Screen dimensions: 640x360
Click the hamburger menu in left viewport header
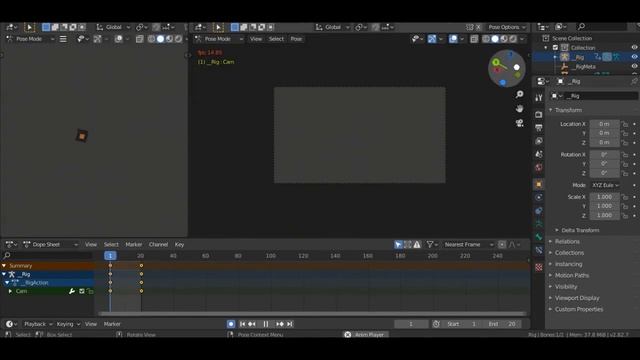63,39
